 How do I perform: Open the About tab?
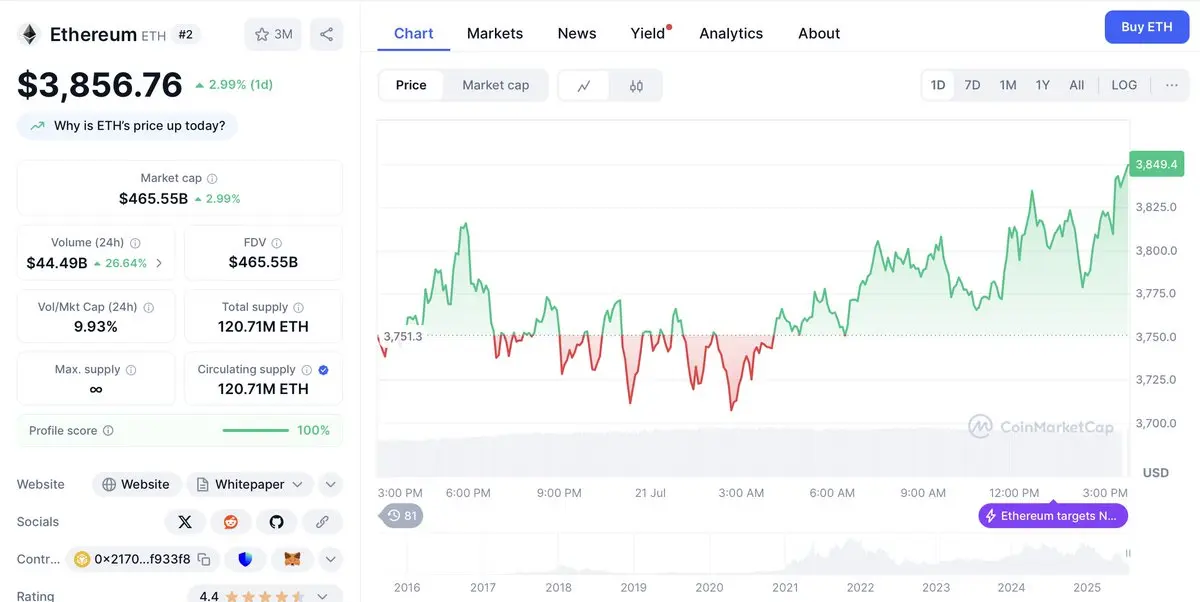pos(819,33)
